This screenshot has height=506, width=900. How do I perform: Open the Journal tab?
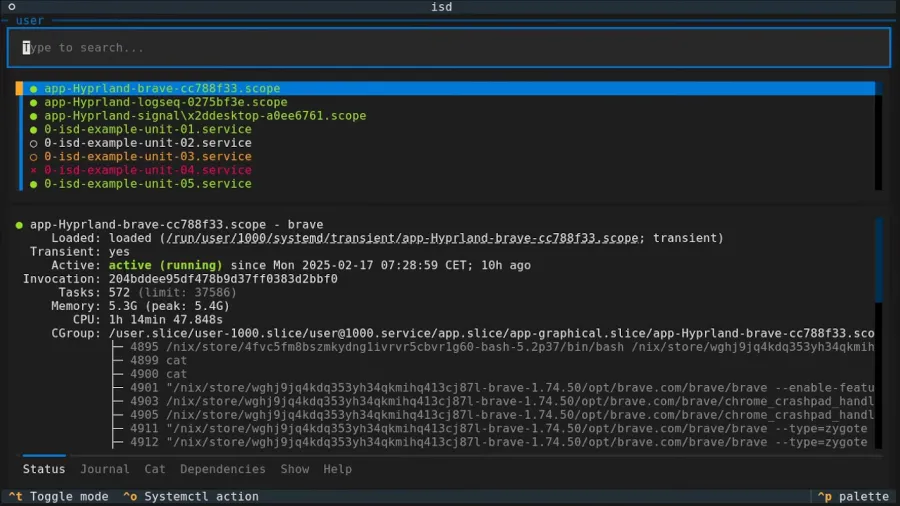point(105,469)
